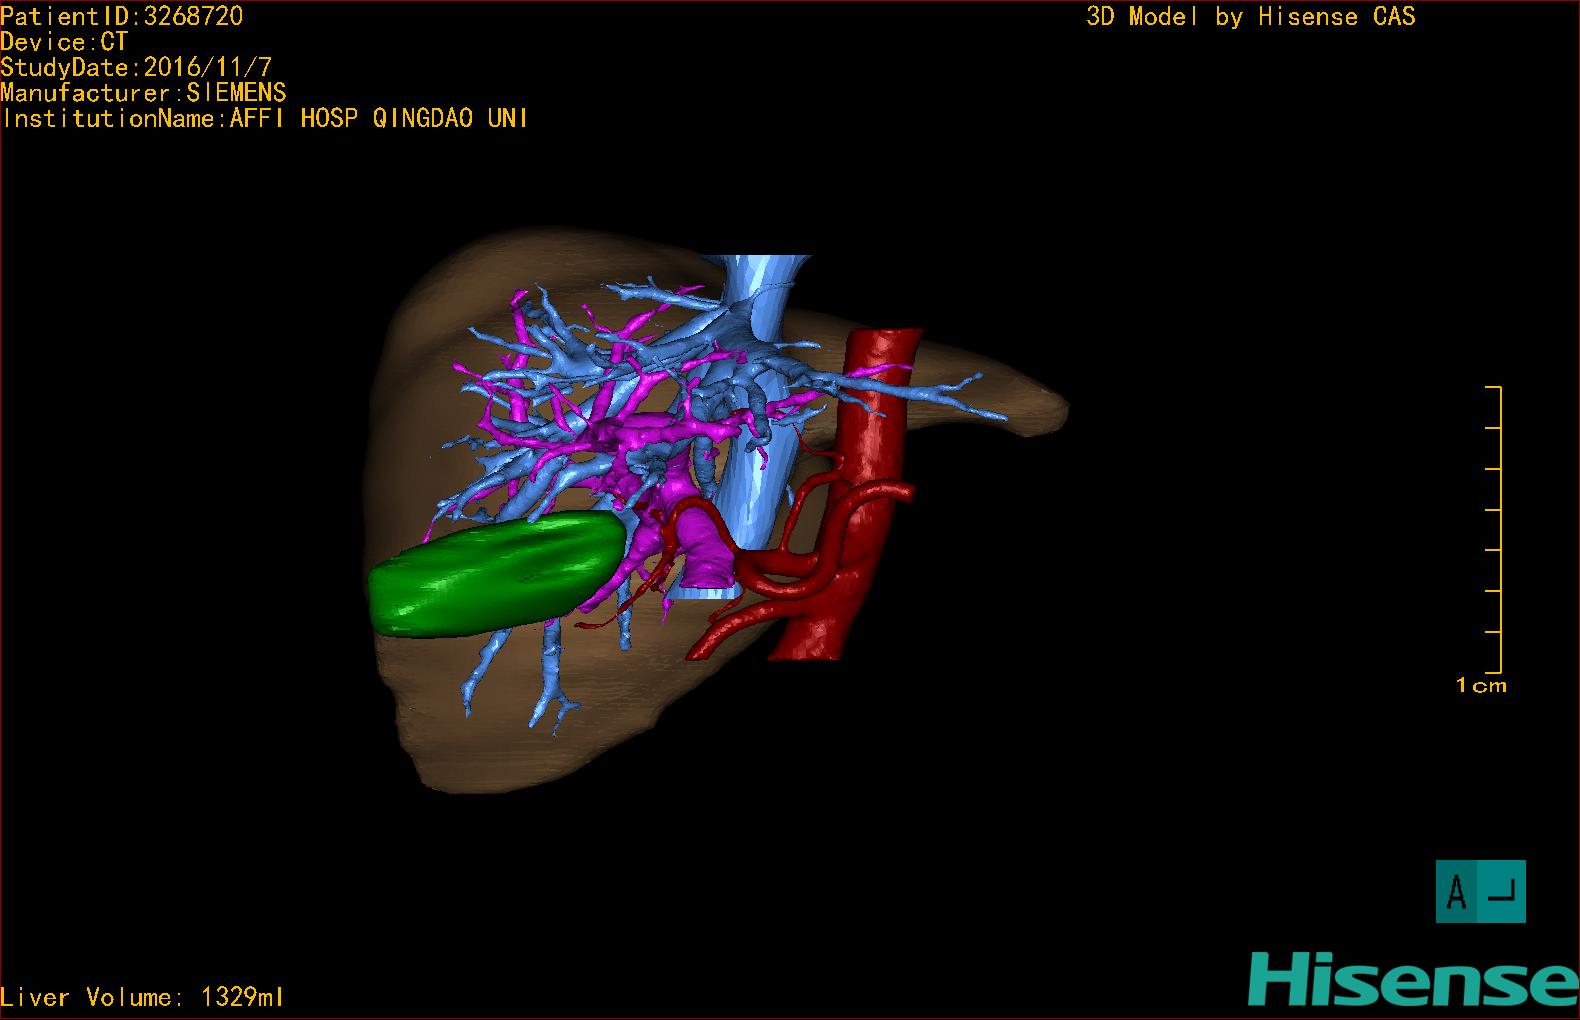Screen dimensions: 1580x1020
Task: Select the StudyDate:2016/11/7 text
Action: (x=136, y=68)
